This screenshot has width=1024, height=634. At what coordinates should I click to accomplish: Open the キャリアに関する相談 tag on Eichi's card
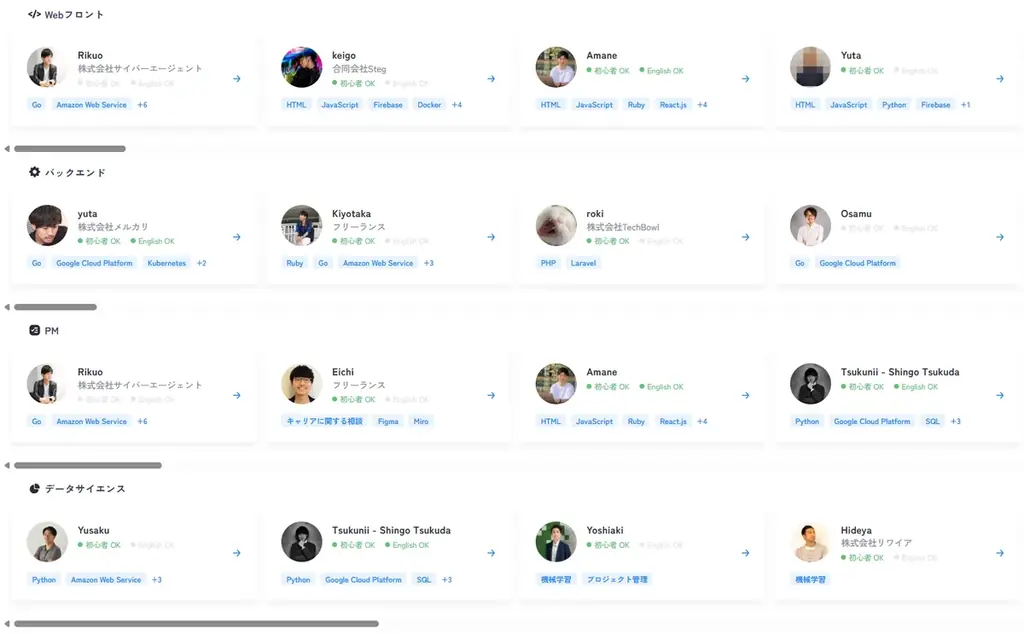(x=327, y=421)
